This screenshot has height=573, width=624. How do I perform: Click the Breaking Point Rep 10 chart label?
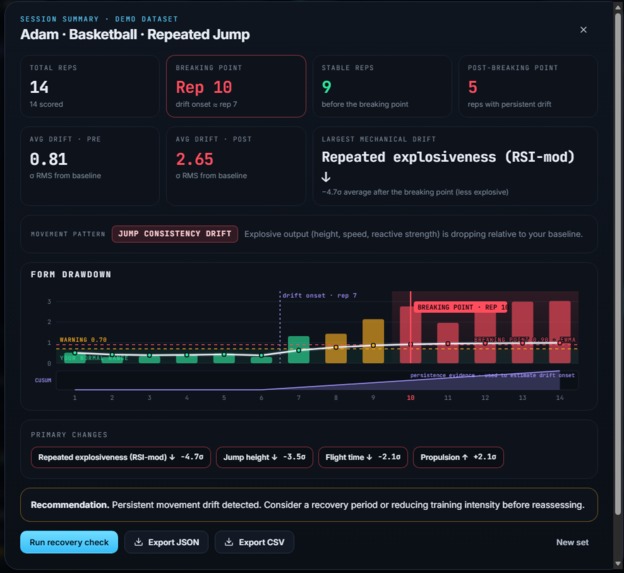click(460, 307)
